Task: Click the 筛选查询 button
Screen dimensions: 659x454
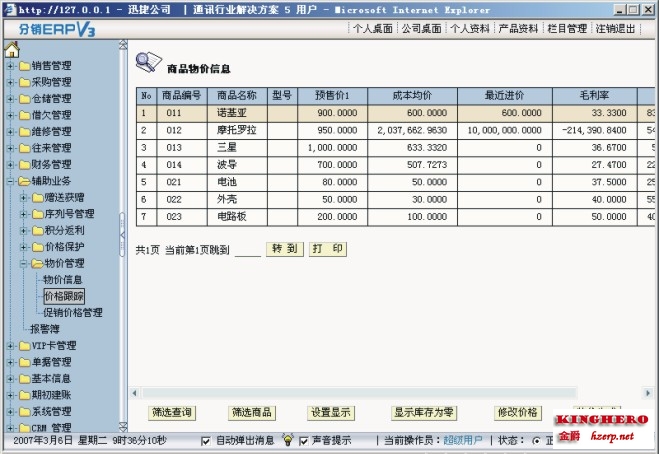Action: pyautogui.click(x=171, y=412)
